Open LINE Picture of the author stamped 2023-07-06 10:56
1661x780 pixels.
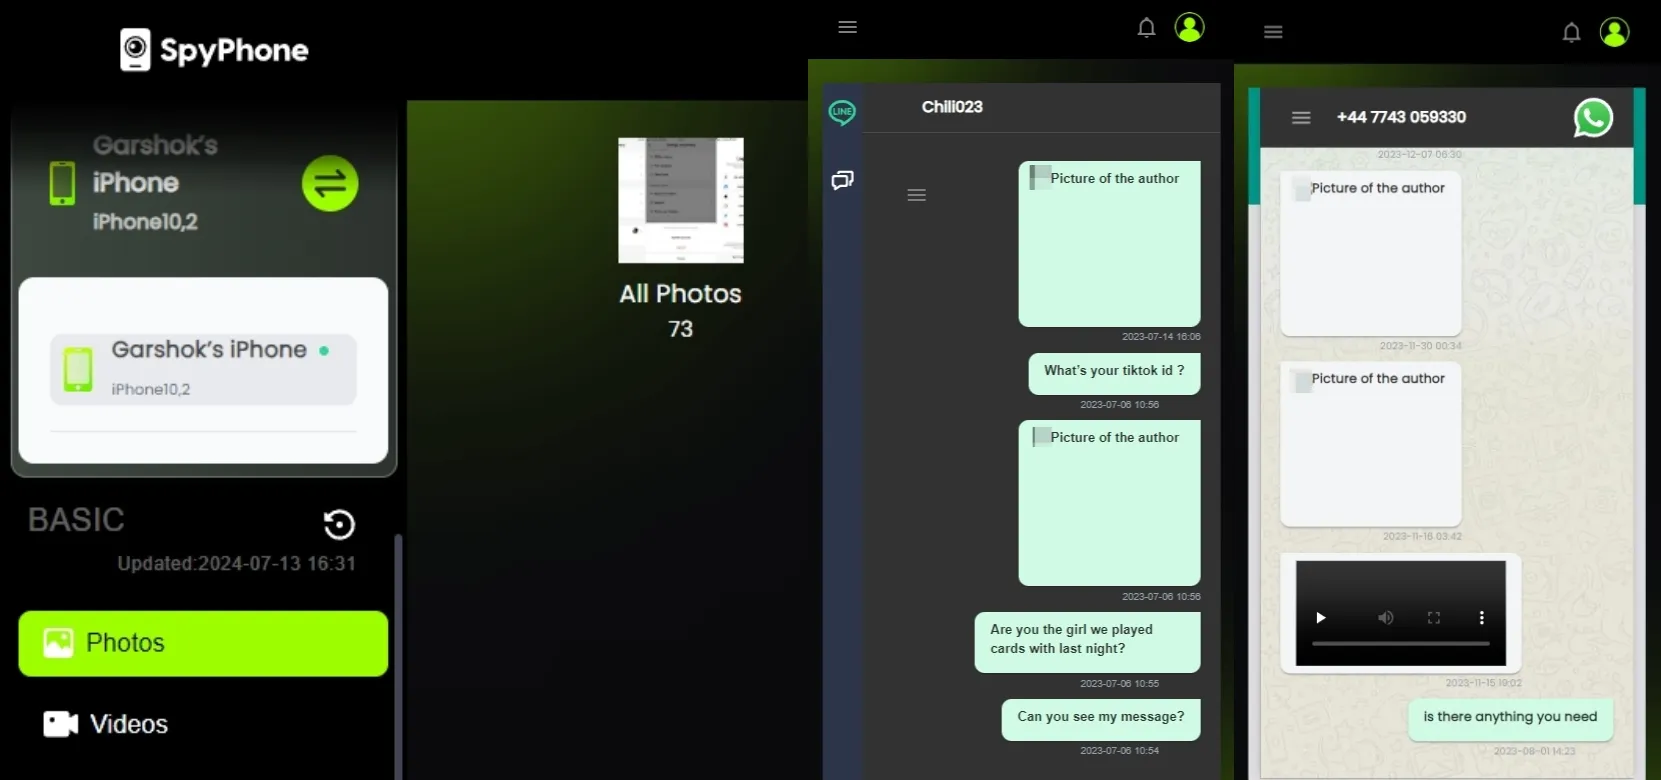click(x=1109, y=503)
